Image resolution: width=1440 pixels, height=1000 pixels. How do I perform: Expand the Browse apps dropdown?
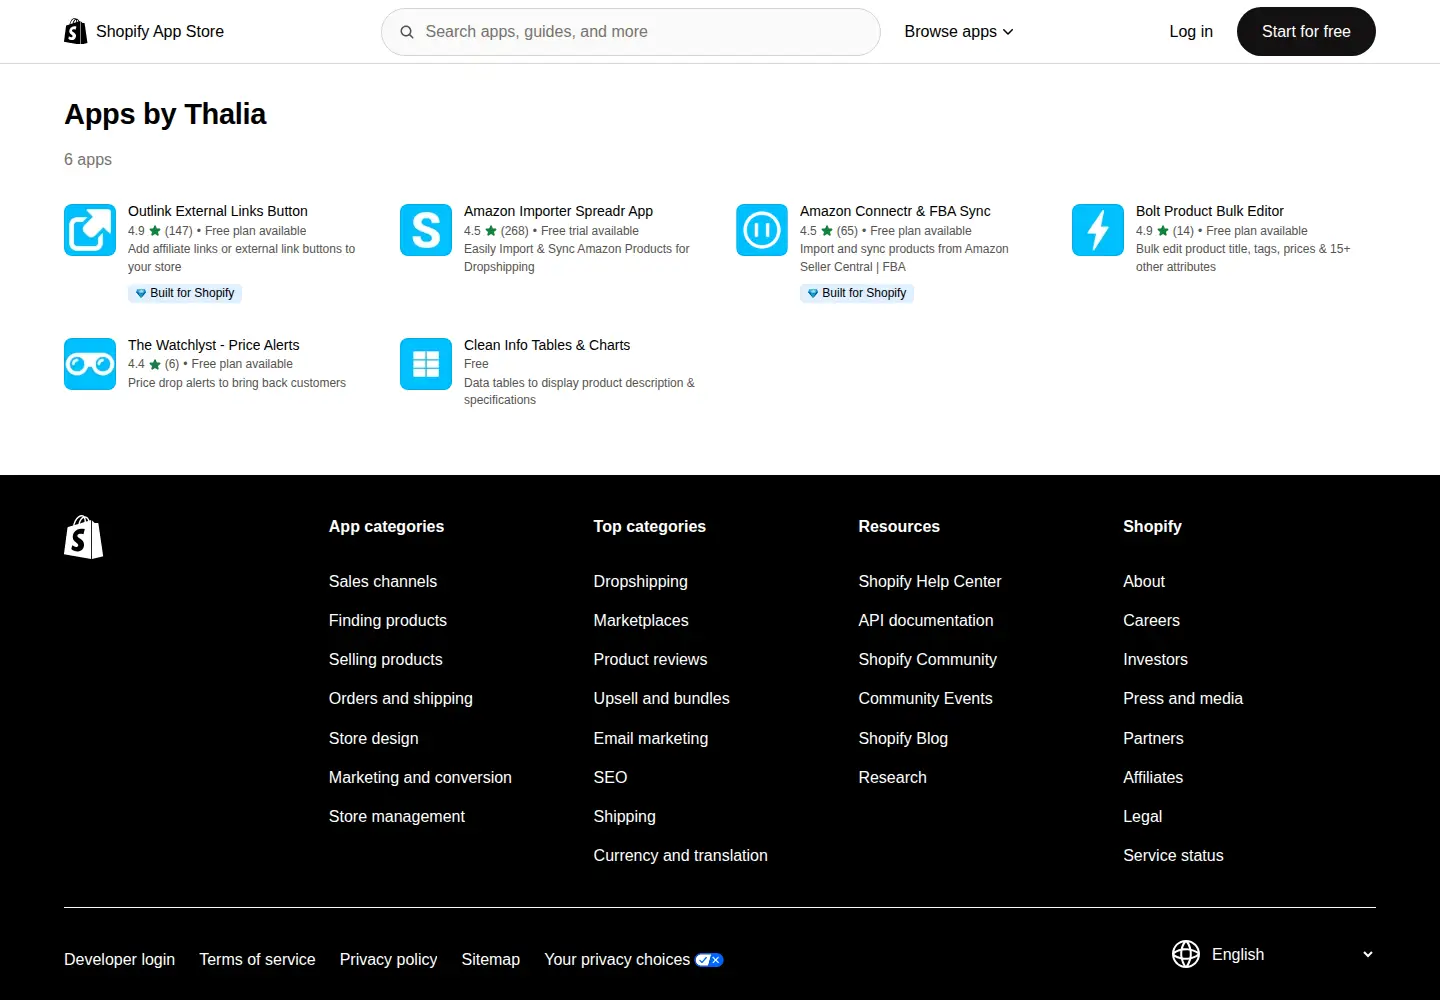(x=959, y=32)
